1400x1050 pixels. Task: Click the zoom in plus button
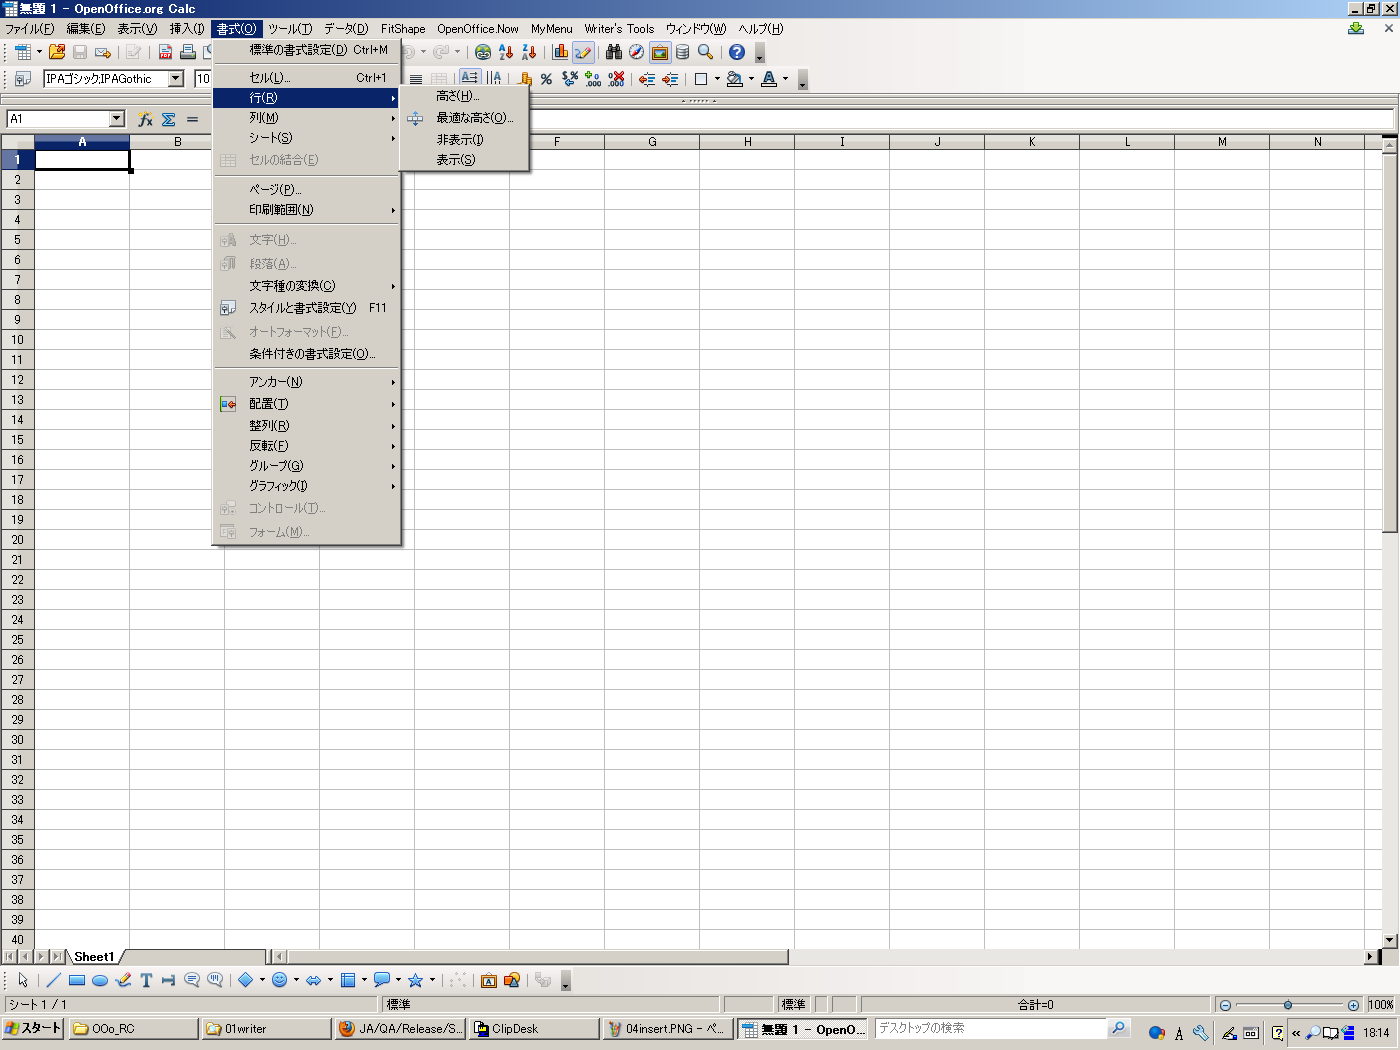point(1353,1005)
